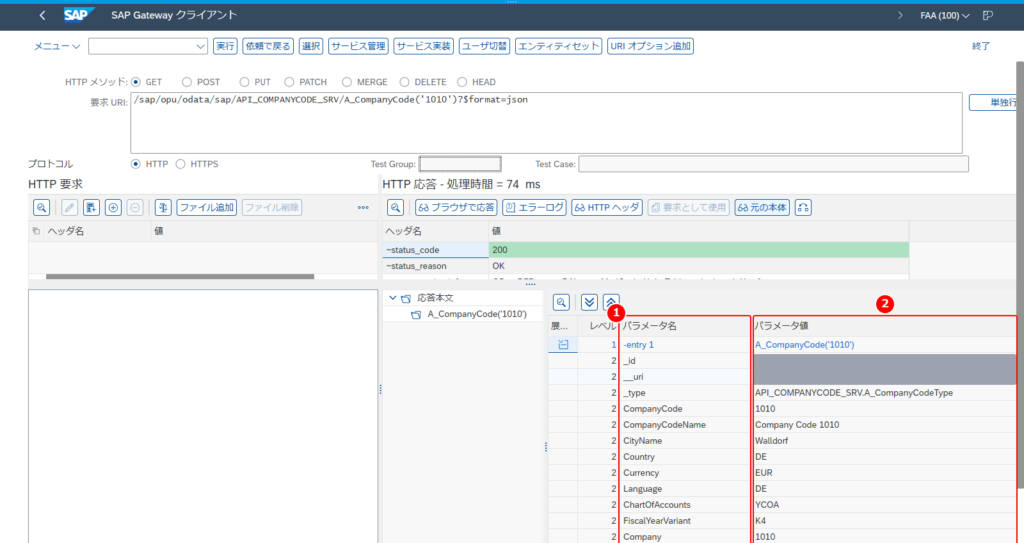
Task: Select the A_CompanyCode('1010') tree item
Action: (477, 314)
